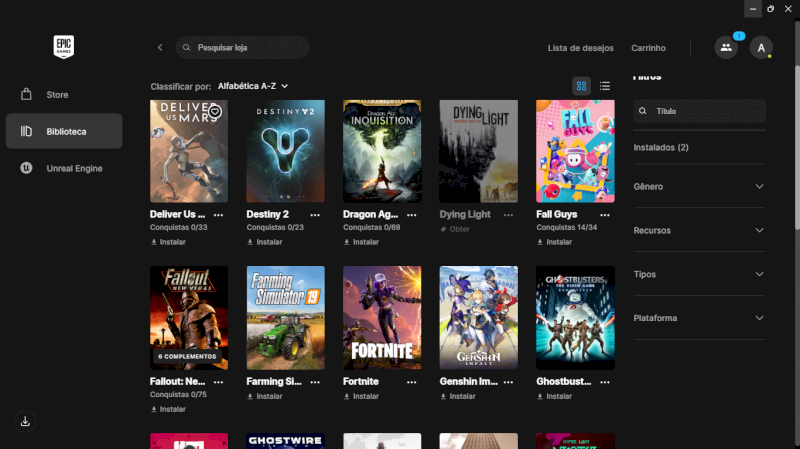Open Fallout New Vegas cover thumbnail

point(189,317)
